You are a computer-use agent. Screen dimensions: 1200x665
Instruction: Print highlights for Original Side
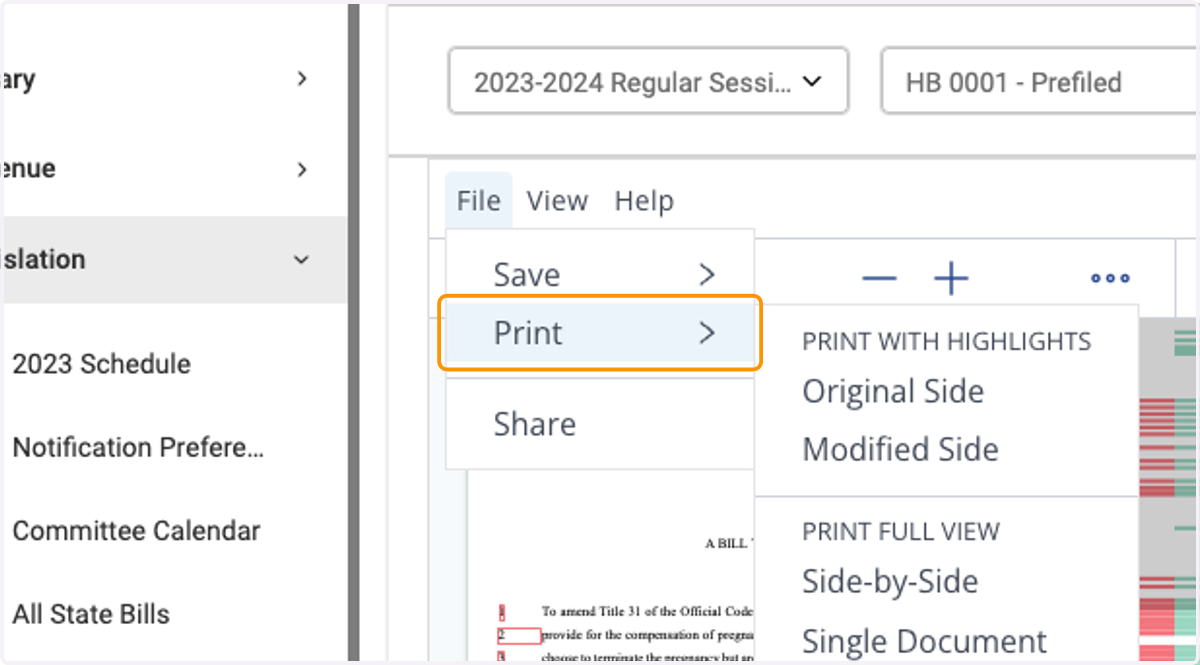tap(893, 391)
